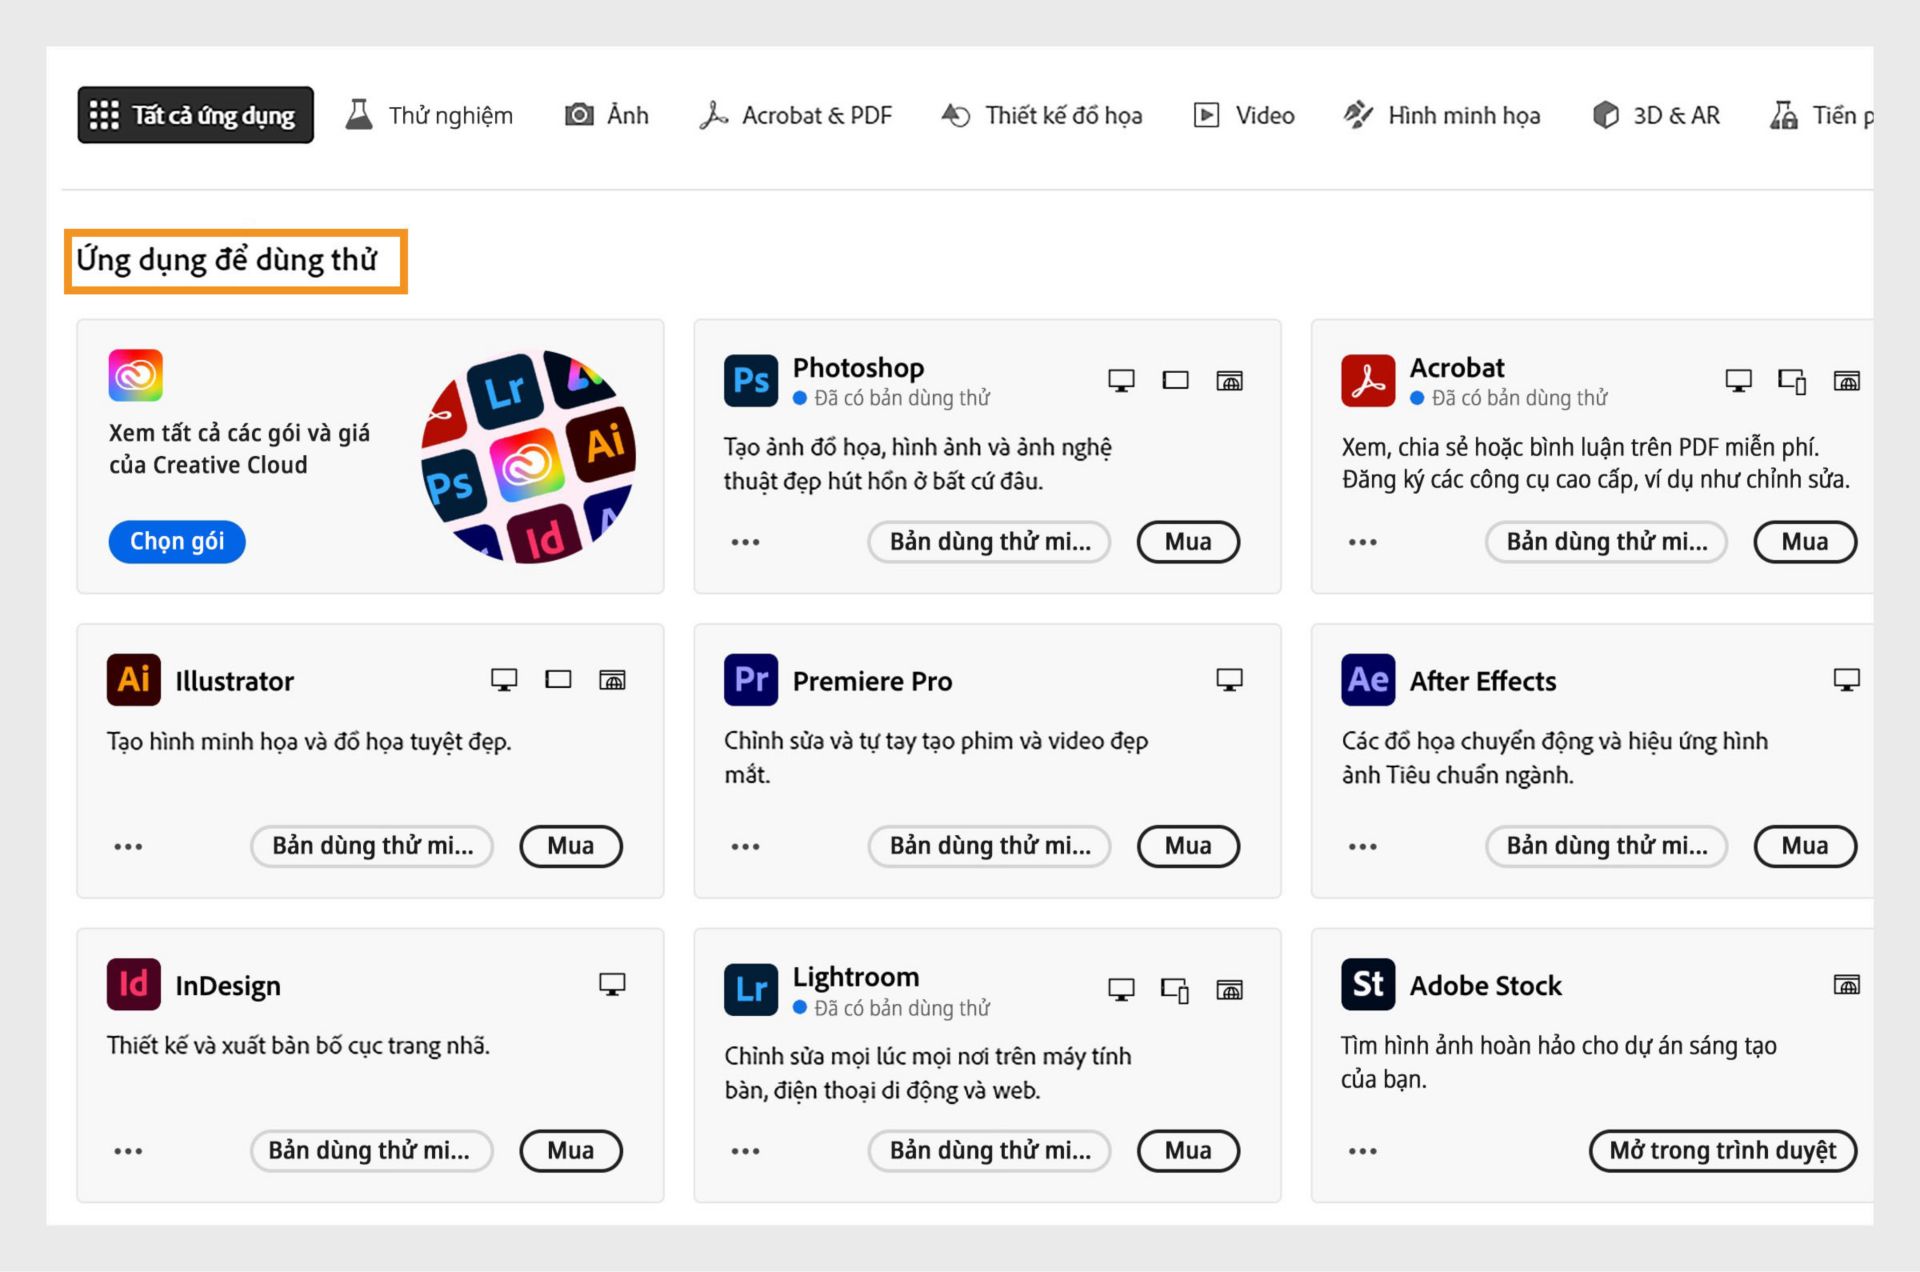The image size is (1920, 1272).
Task: Click Mua button for Premiere Pro
Action: [1188, 846]
